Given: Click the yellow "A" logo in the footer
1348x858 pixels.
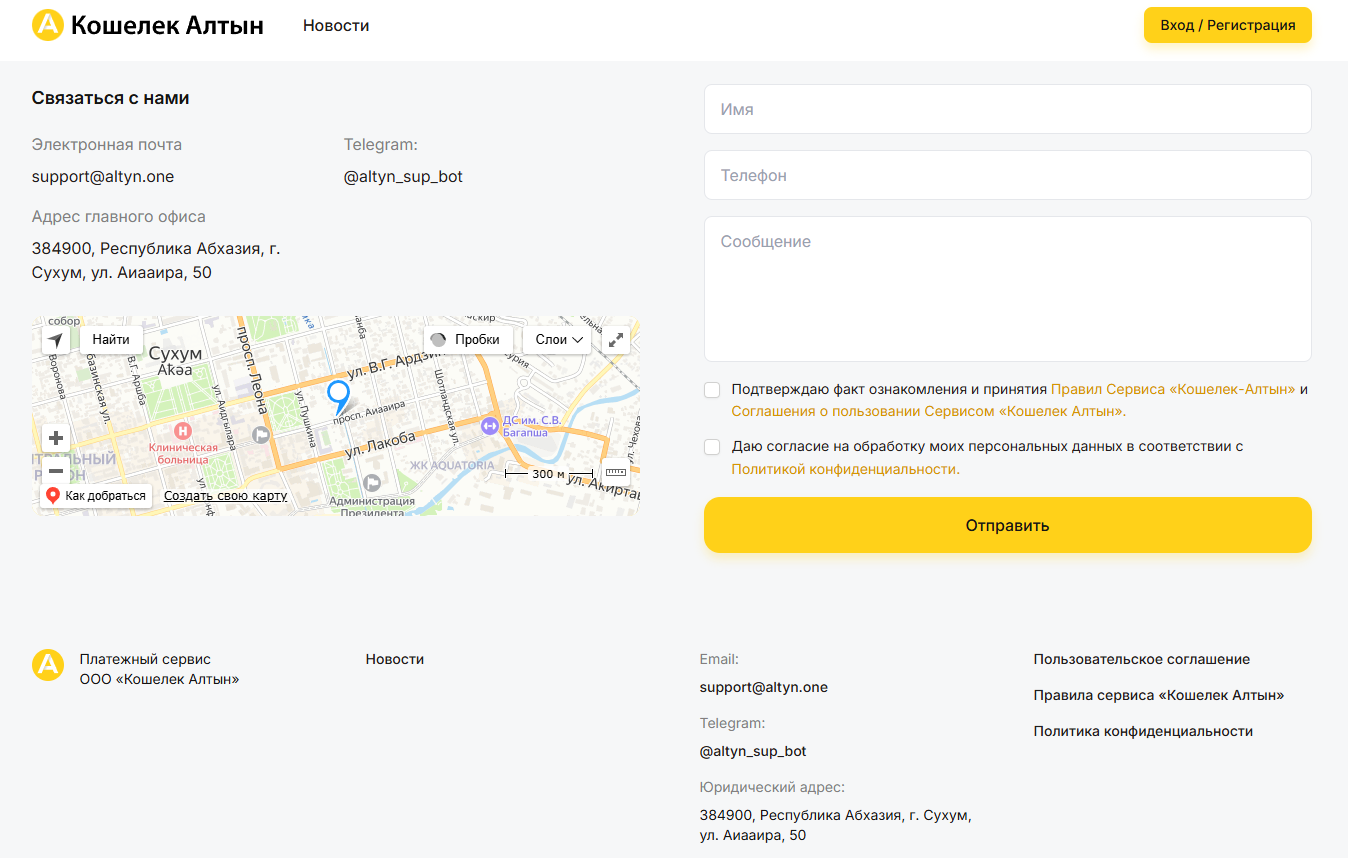Looking at the screenshot, I should [47, 664].
